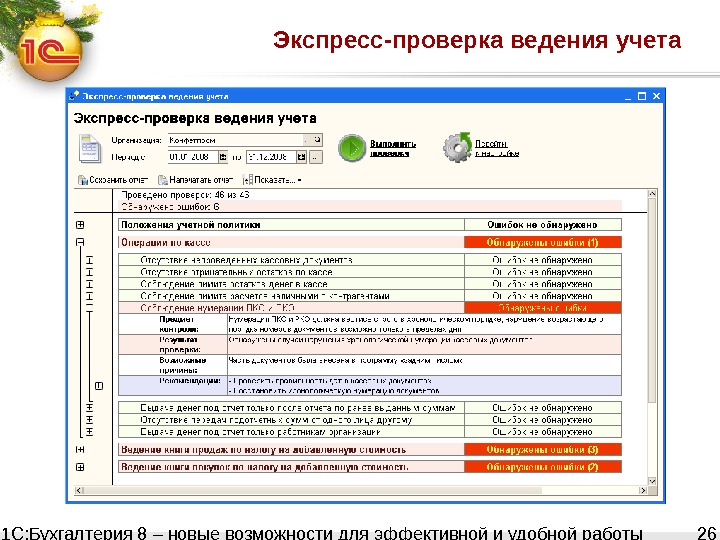The height and width of the screenshot is (540, 720).
Task: Click vertical scrollbar down arrow
Action: tap(652, 481)
